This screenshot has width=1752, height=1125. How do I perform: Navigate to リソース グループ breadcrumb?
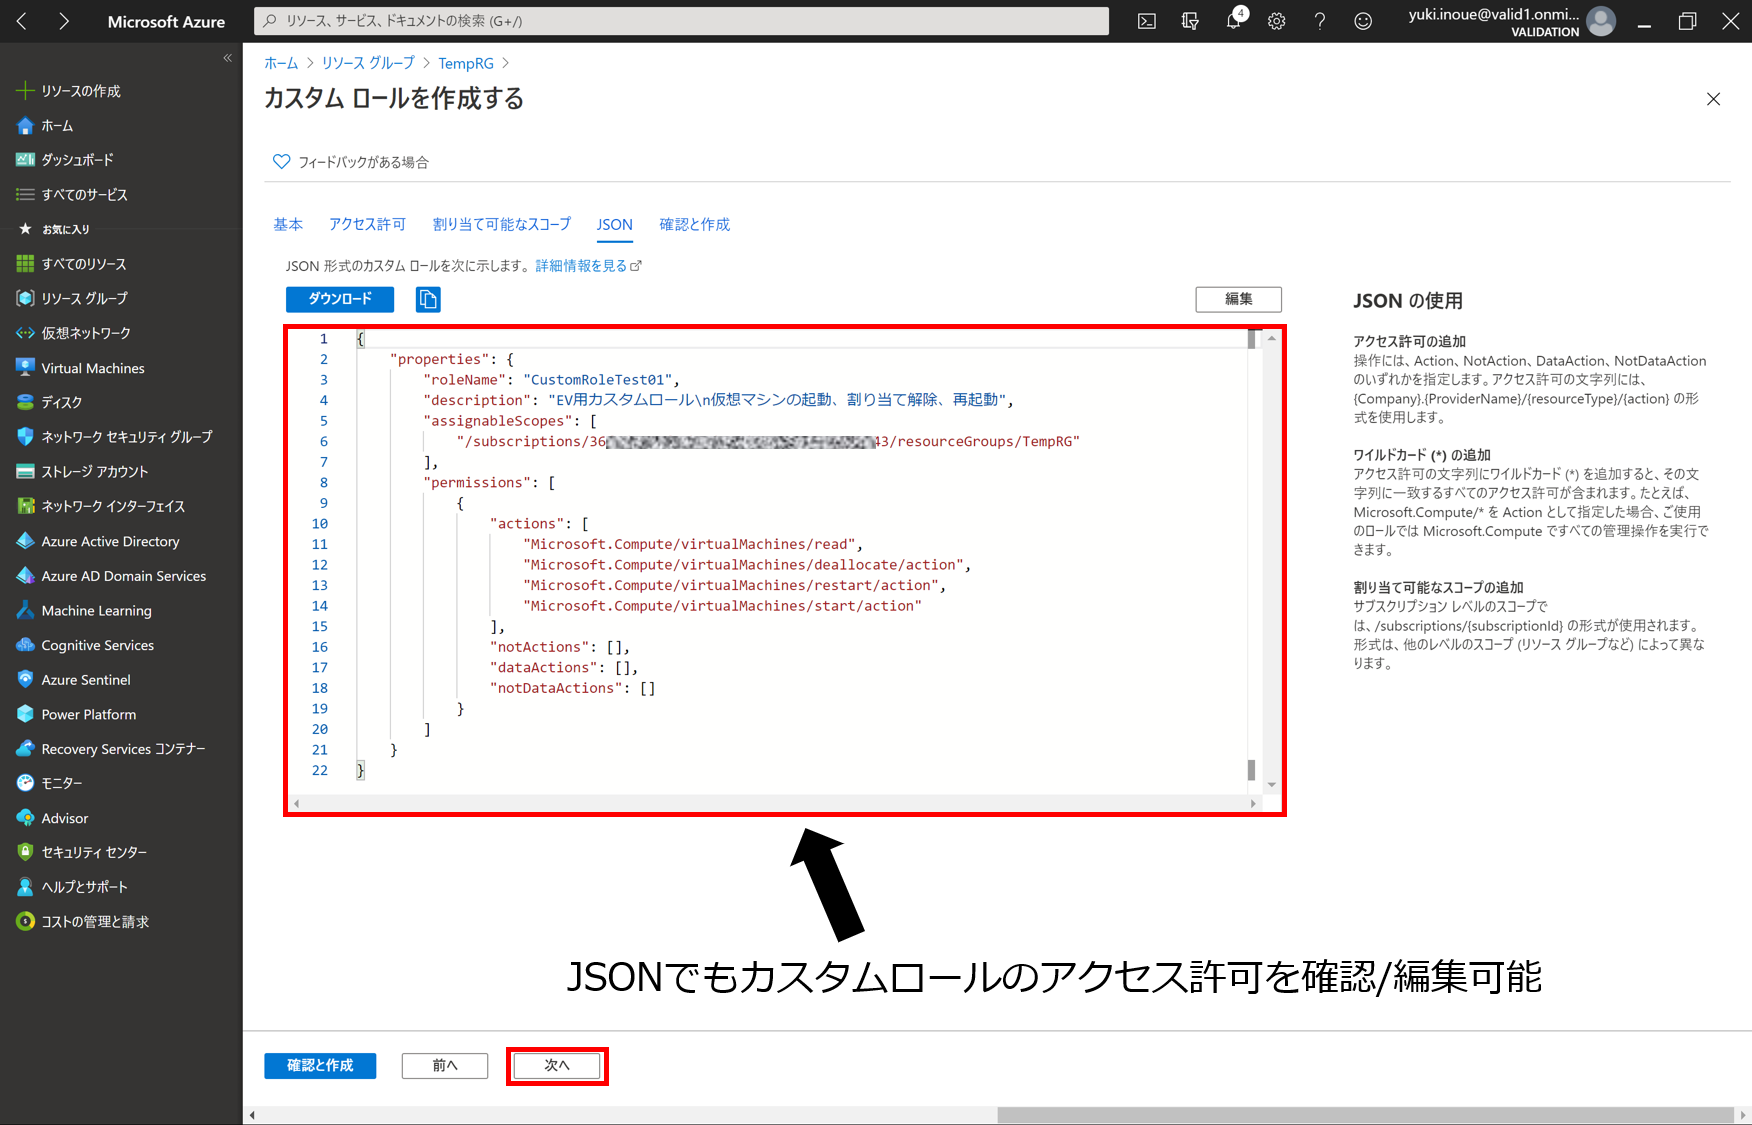[368, 63]
